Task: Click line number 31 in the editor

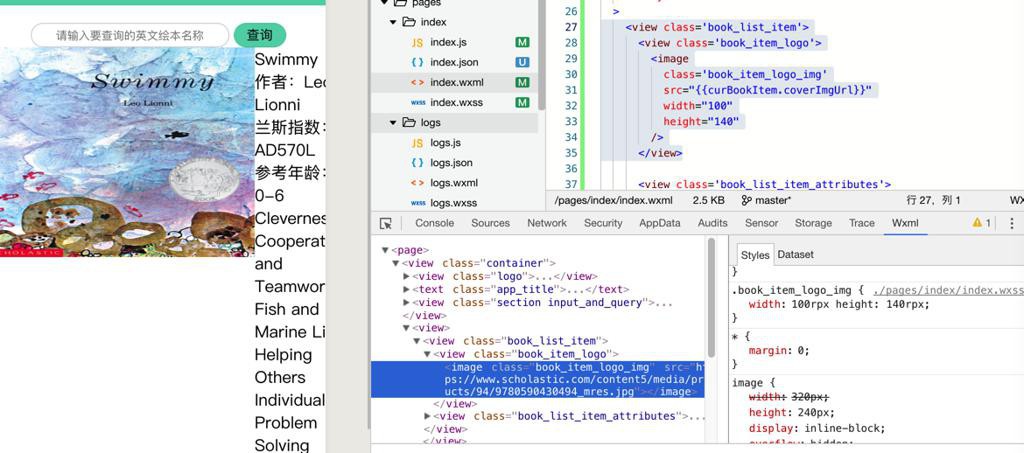Action: 571,90
